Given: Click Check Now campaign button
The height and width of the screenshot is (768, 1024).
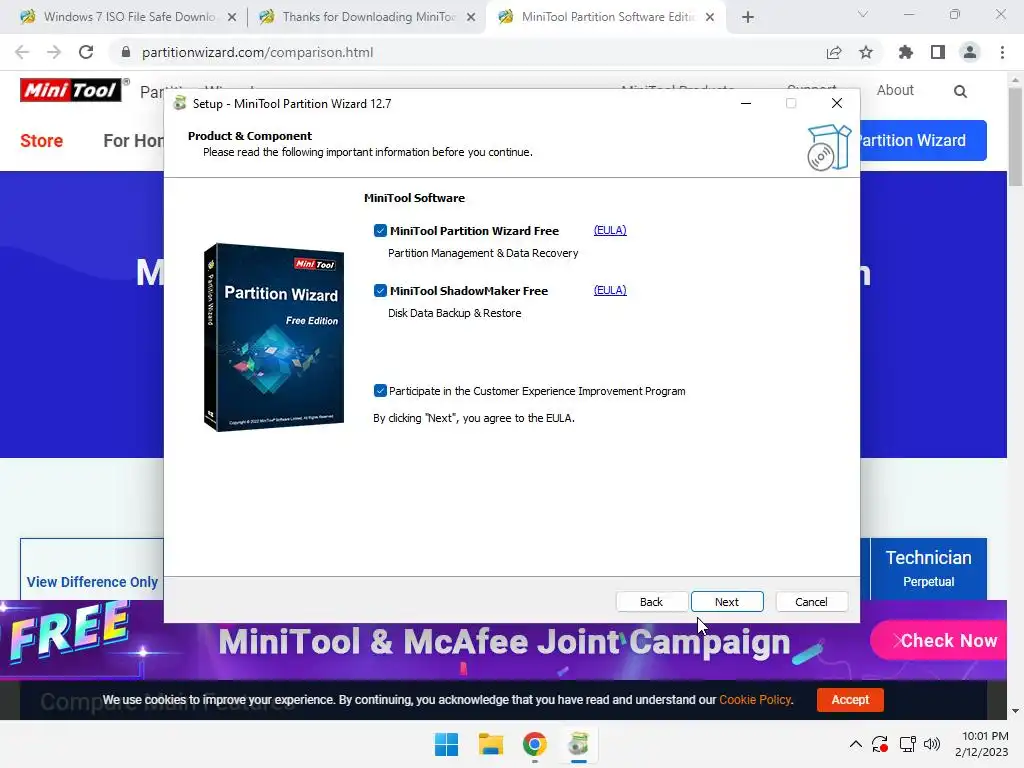Looking at the screenshot, I should [x=939, y=641].
